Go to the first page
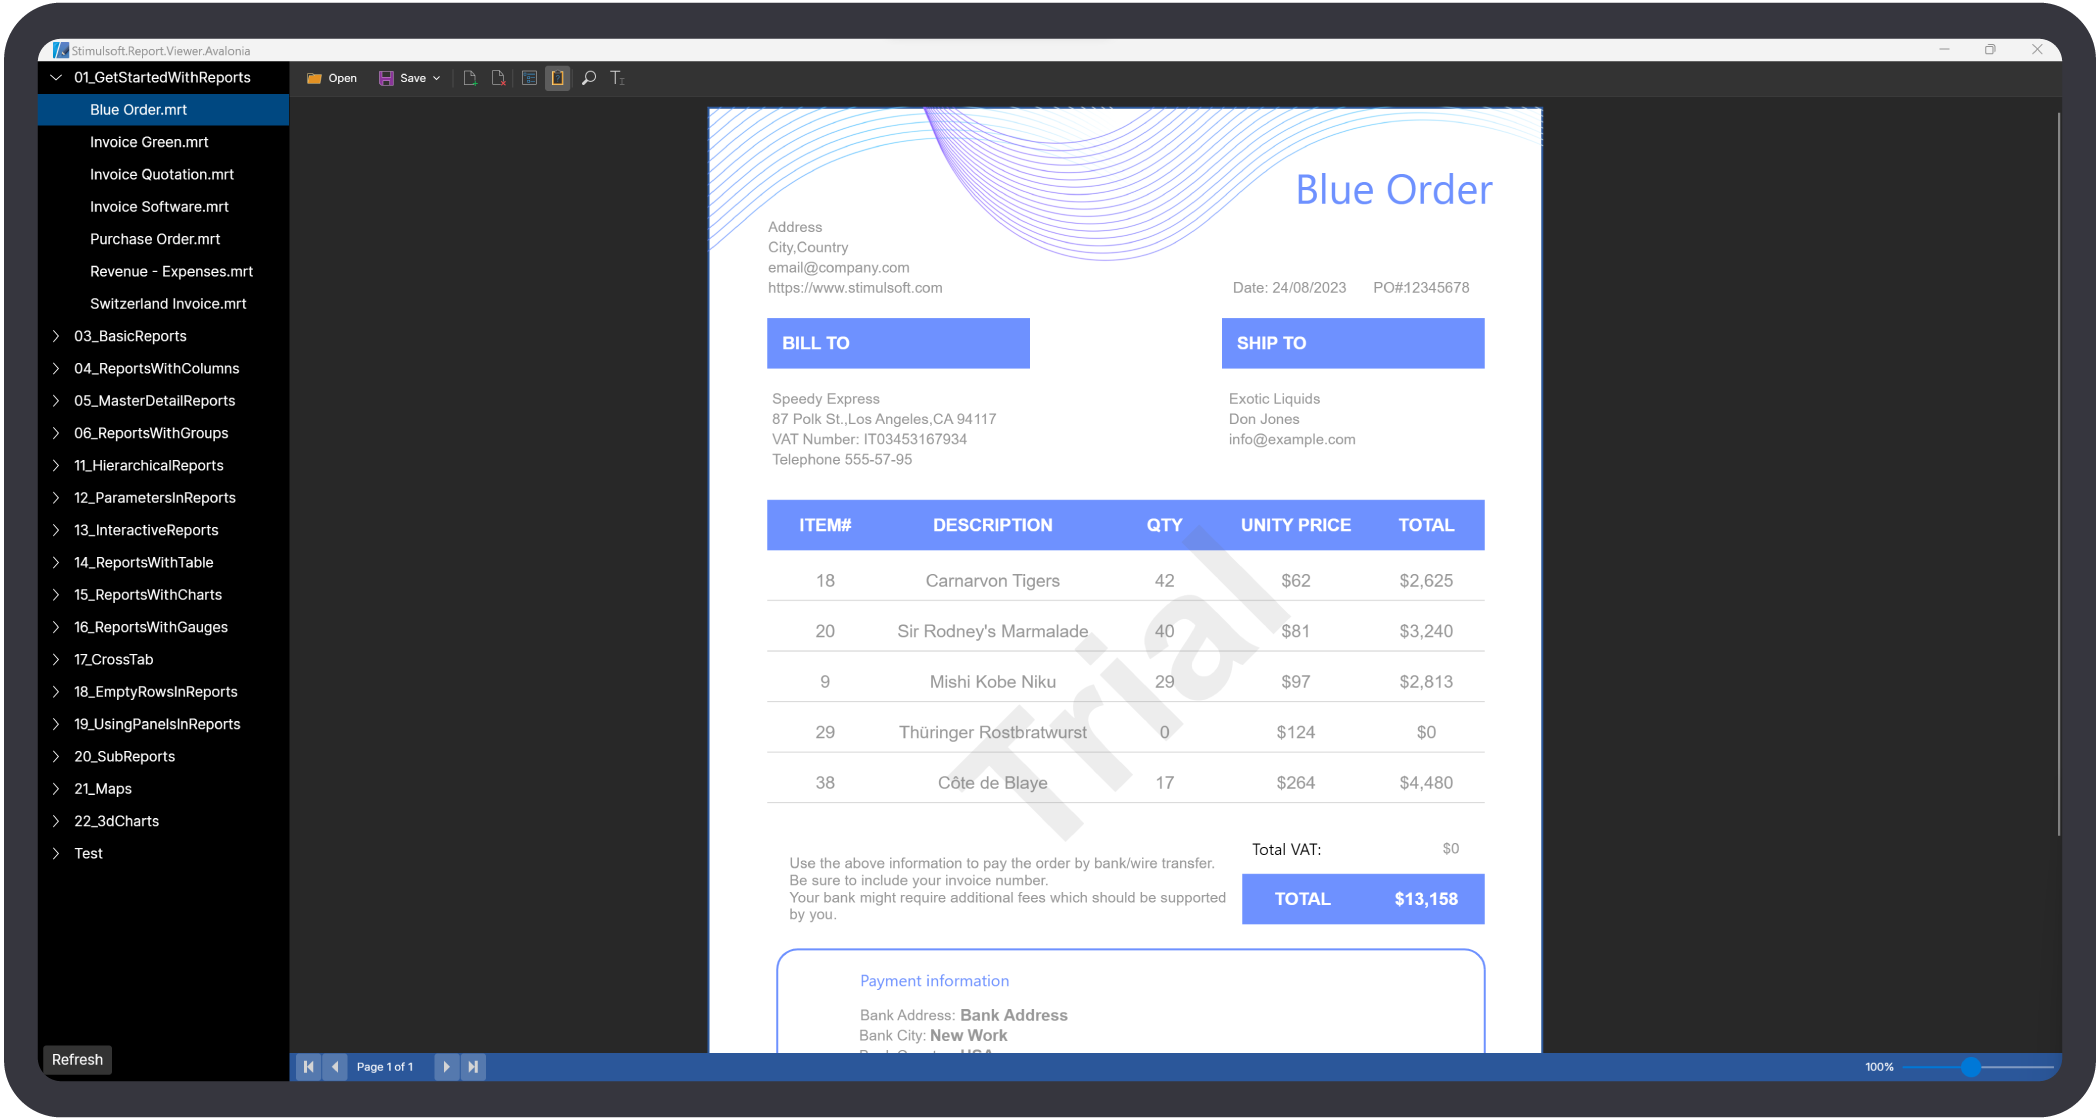 (x=309, y=1067)
